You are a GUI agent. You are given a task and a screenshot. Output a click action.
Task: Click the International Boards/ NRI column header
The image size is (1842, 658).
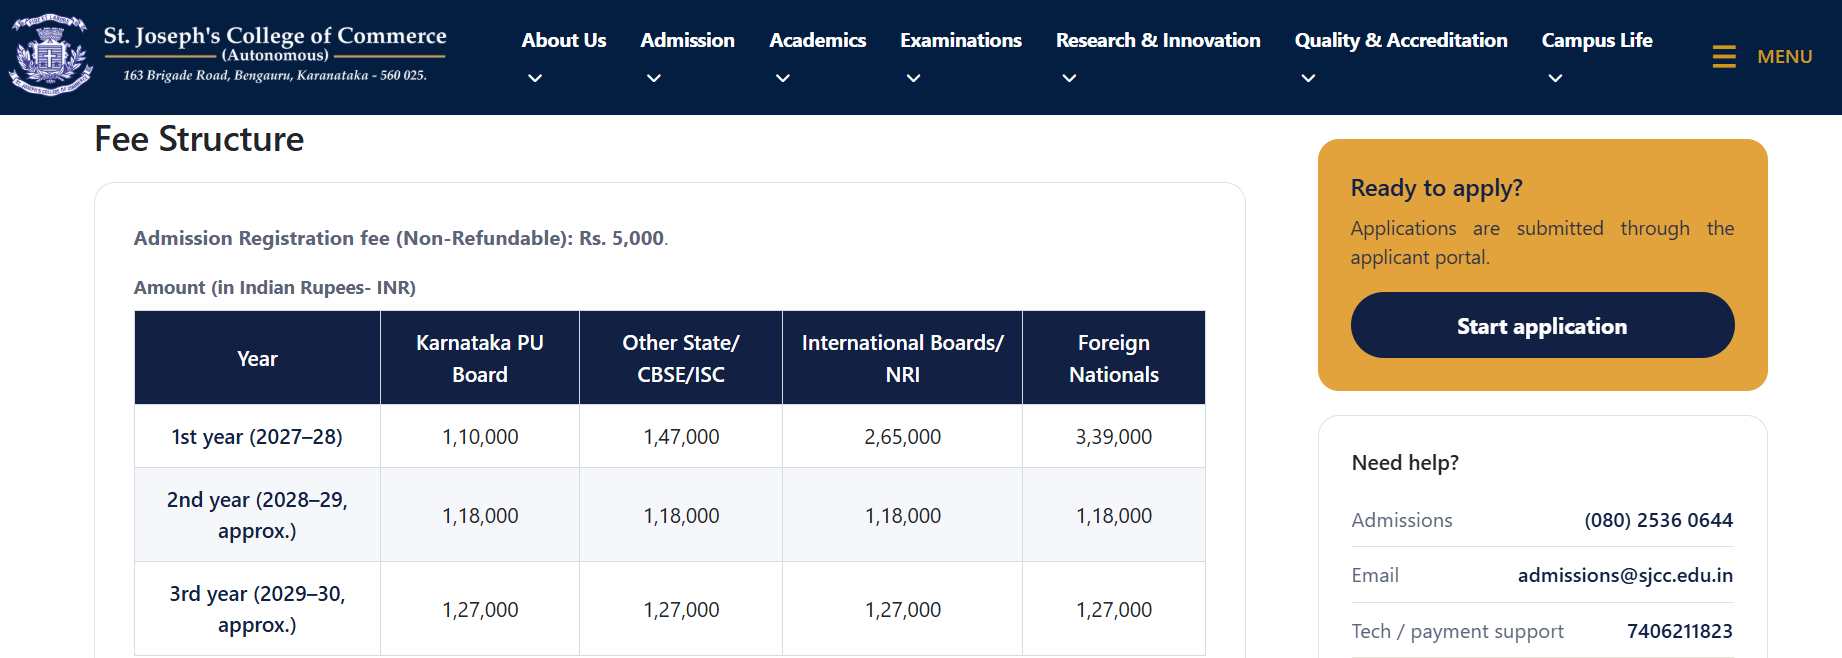tap(903, 358)
